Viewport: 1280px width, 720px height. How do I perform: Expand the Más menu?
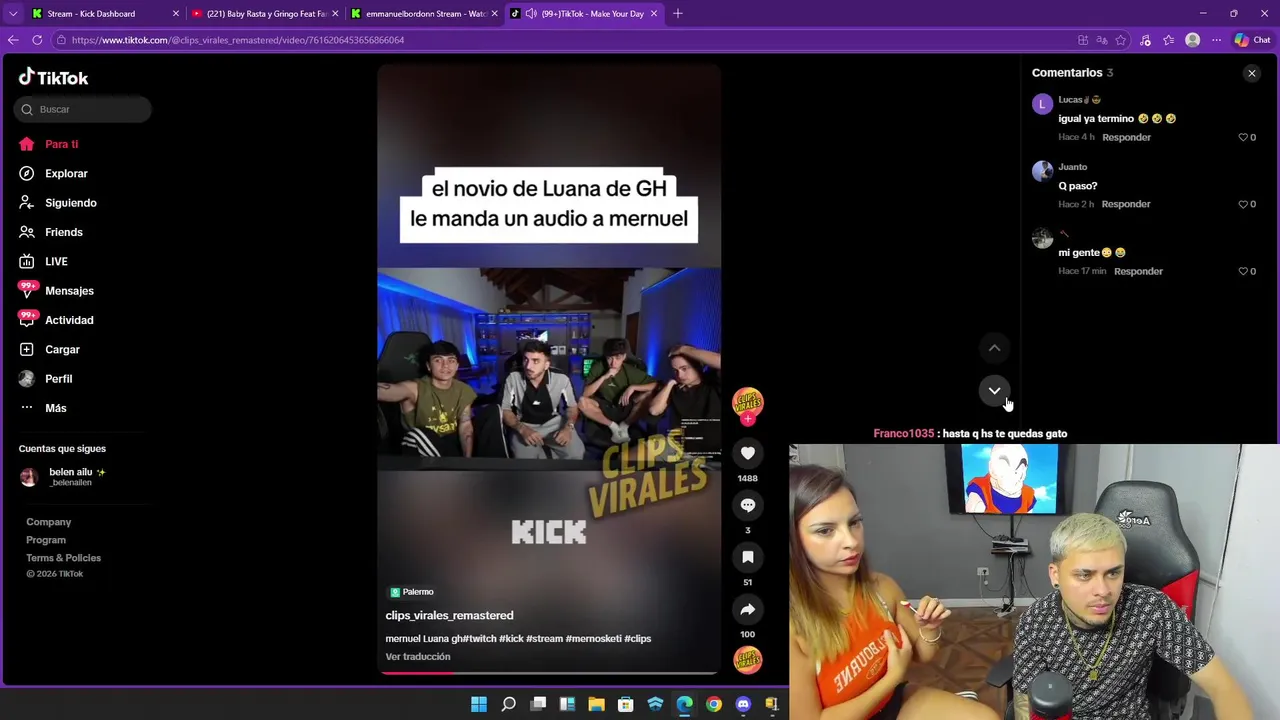[x=55, y=408]
